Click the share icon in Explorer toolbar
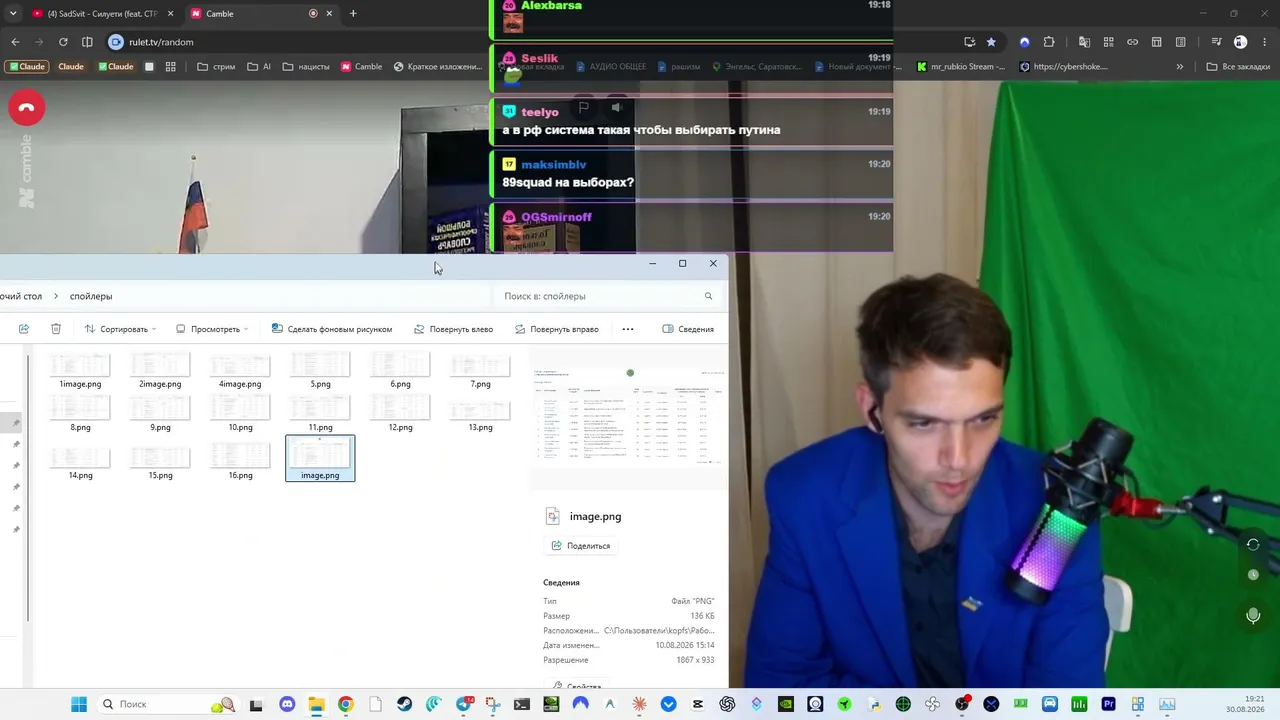 pyautogui.click(x=24, y=329)
